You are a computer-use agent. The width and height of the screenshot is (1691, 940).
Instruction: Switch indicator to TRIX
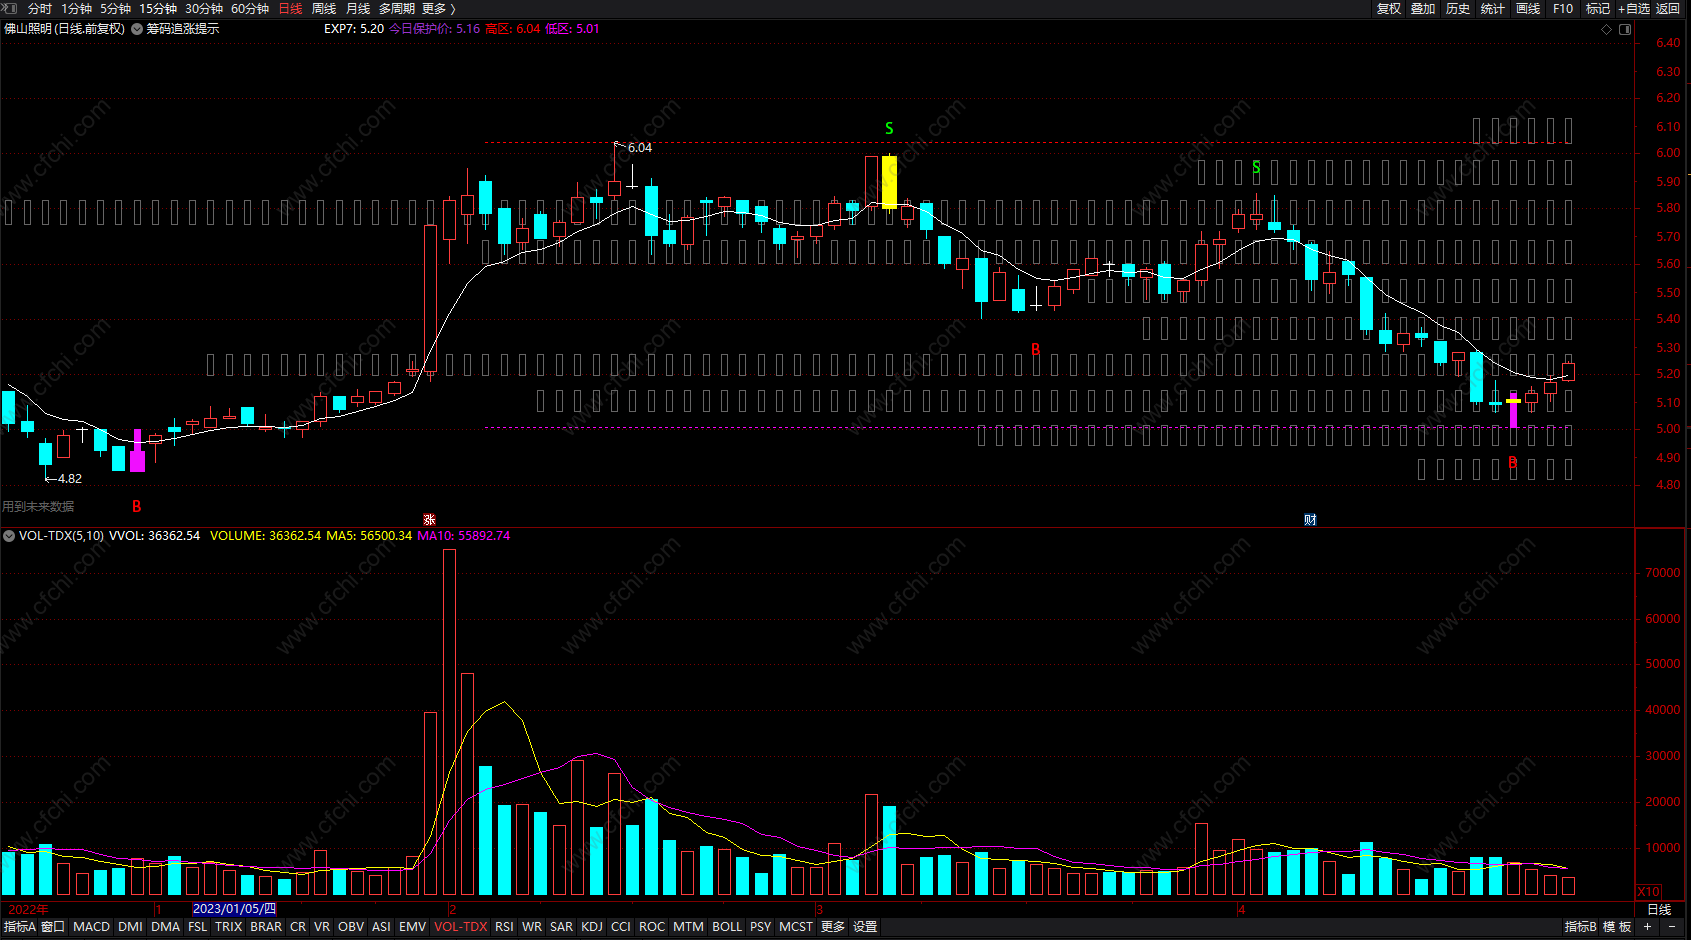229,927
